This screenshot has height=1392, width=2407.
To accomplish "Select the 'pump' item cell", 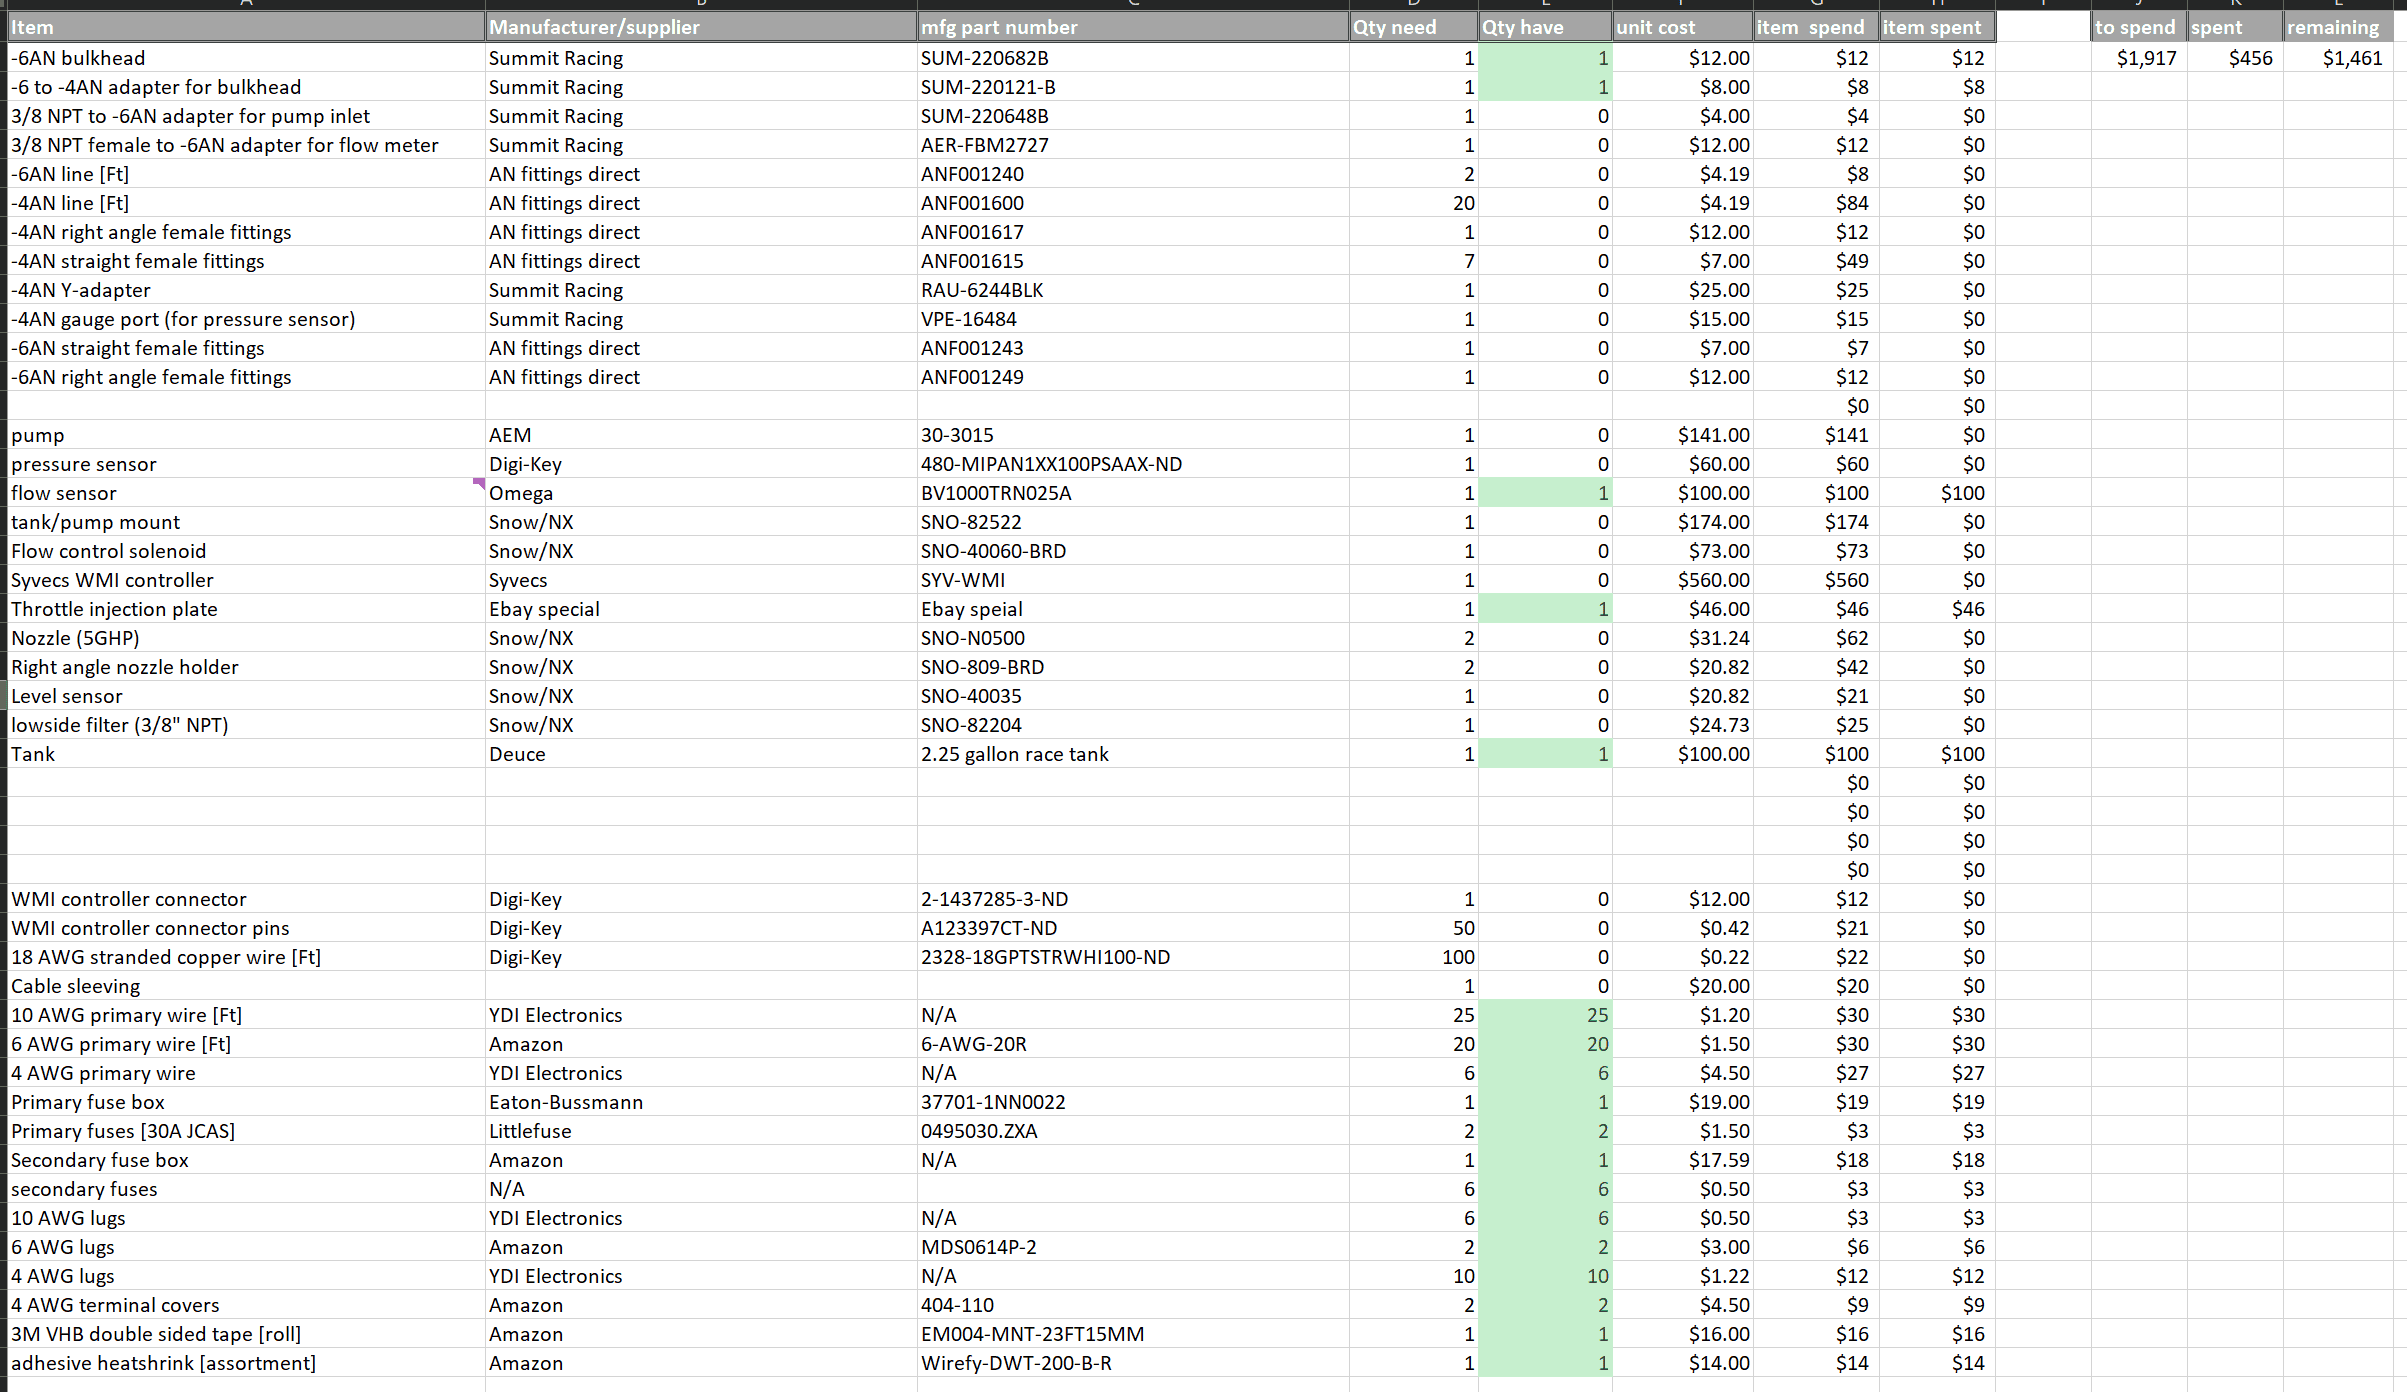I will 246,435.
